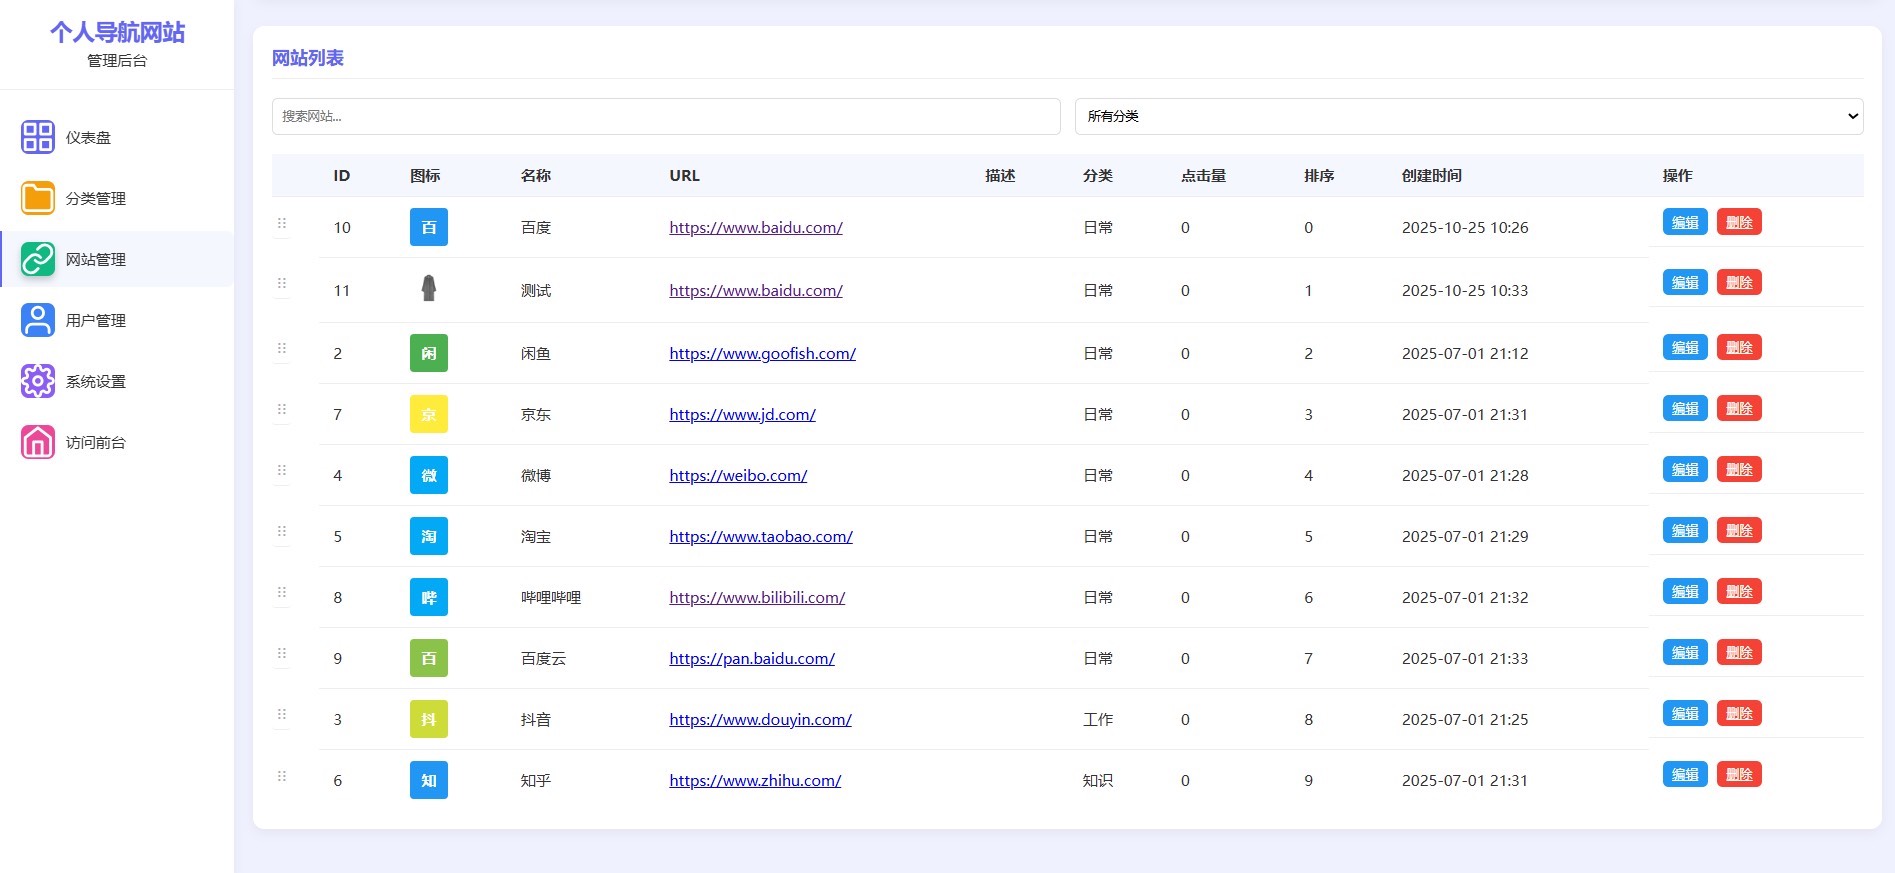
Task: Click 删除 button for 抖音 row
Action: point(1738,714)
